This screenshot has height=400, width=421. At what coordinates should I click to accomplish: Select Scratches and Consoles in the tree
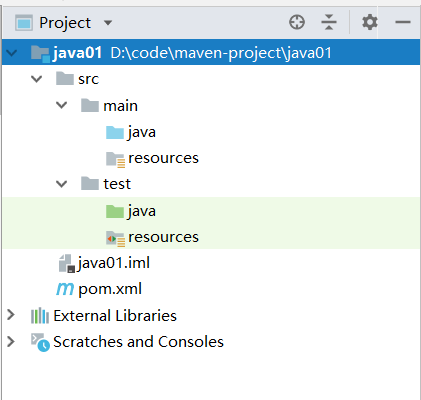138,342
